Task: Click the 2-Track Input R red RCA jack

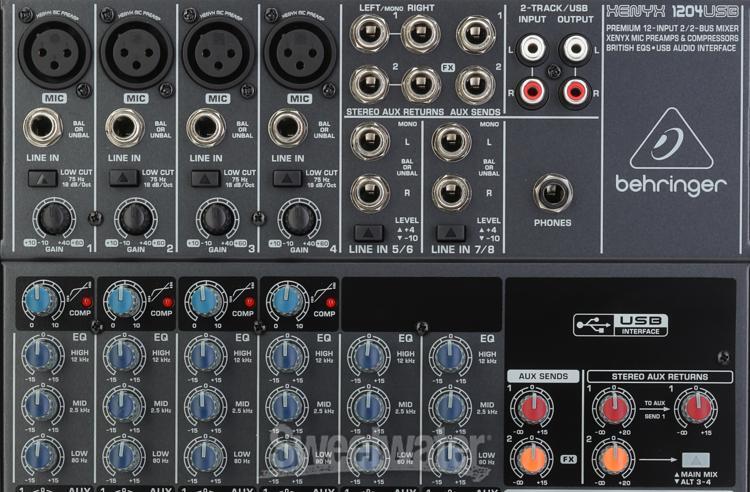Action: (532, 91)
